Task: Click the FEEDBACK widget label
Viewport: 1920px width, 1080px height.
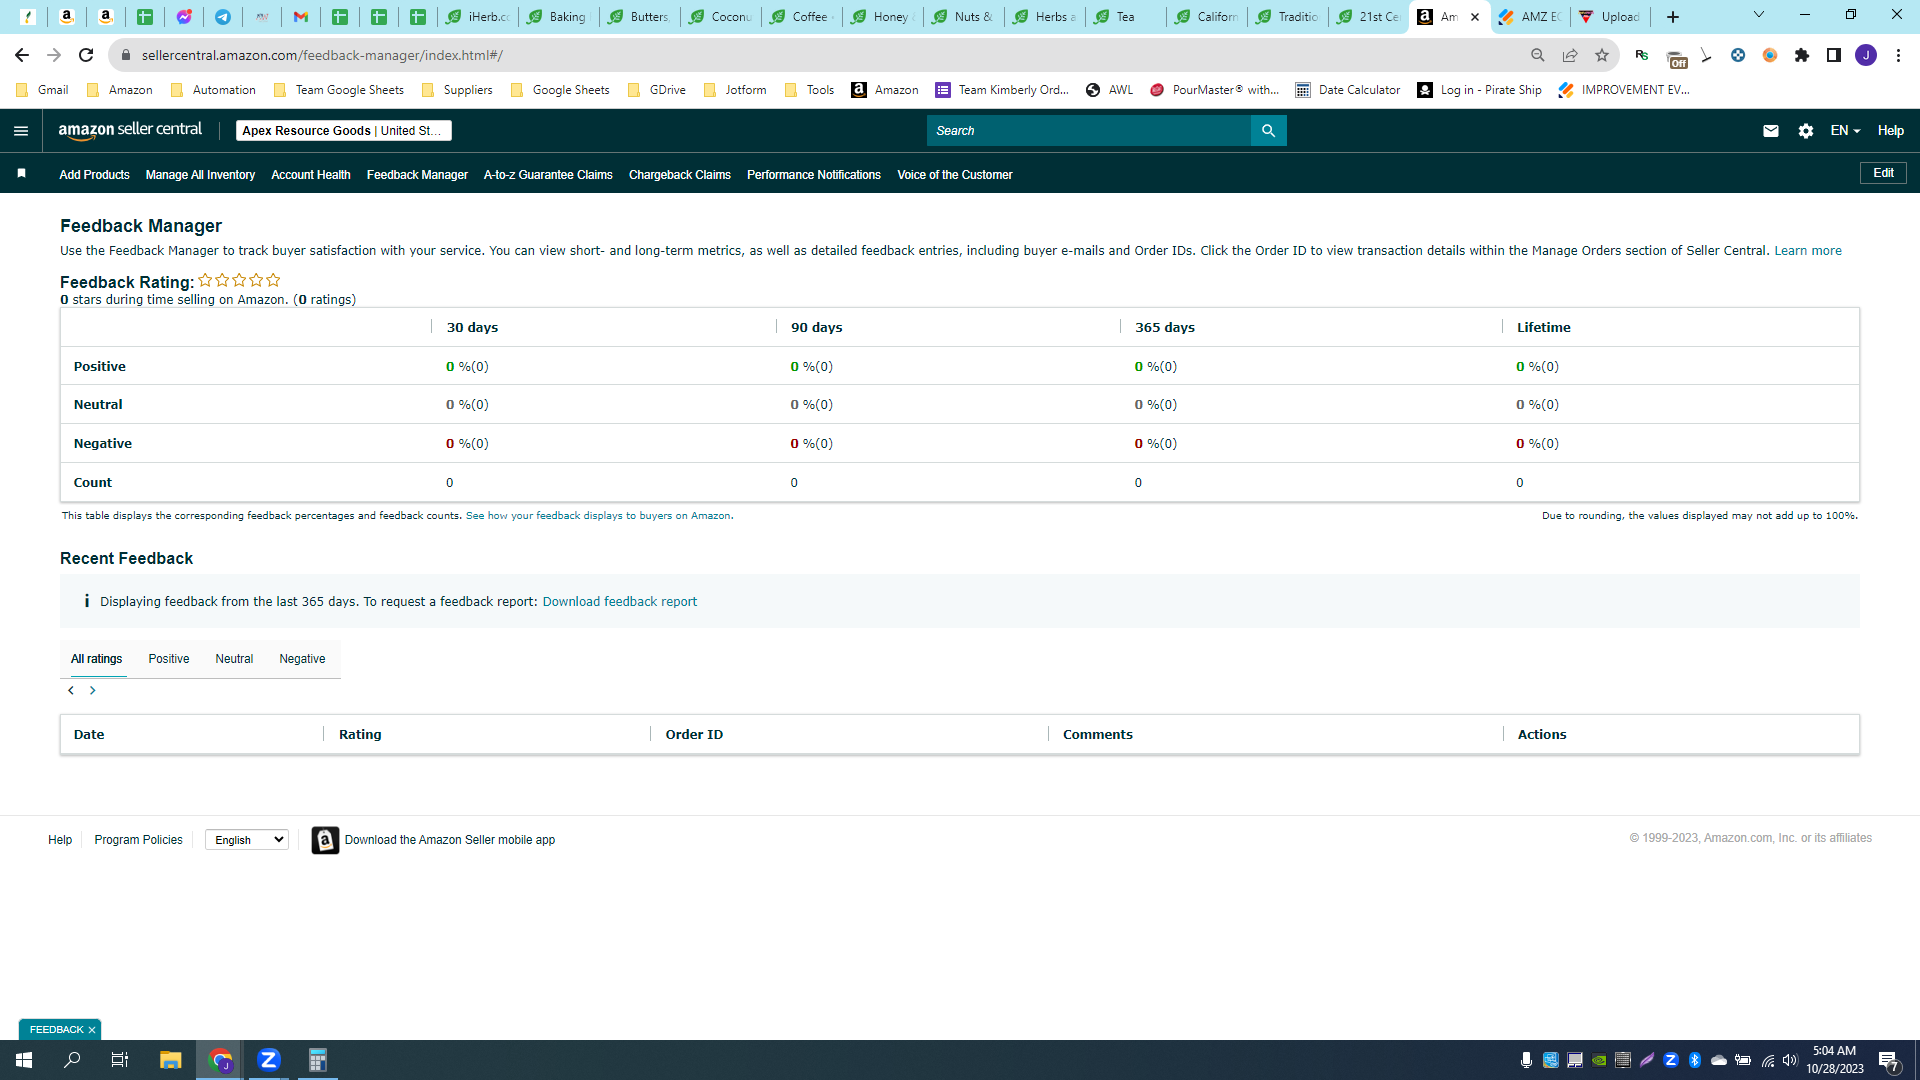Action: point(57,1030)
